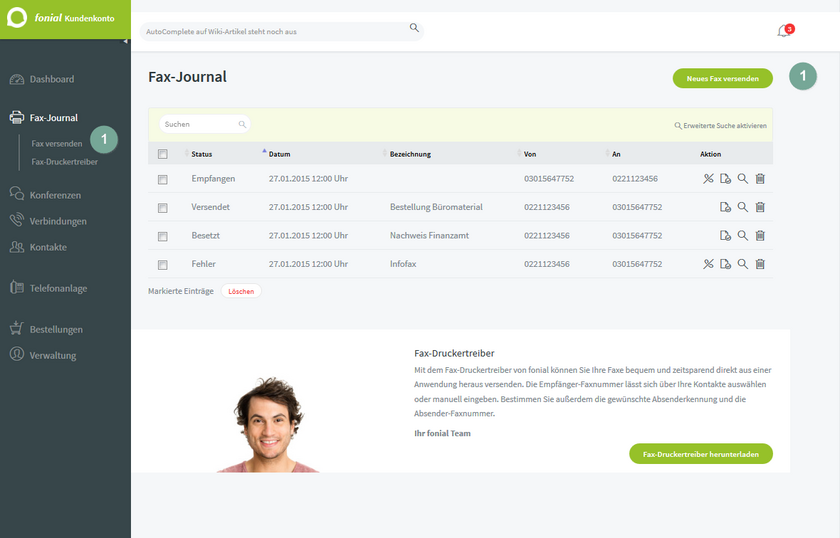This screenshot has height=538, width=840.
Task: Click the Dashboard gauge icon
Action: [17, 79]
